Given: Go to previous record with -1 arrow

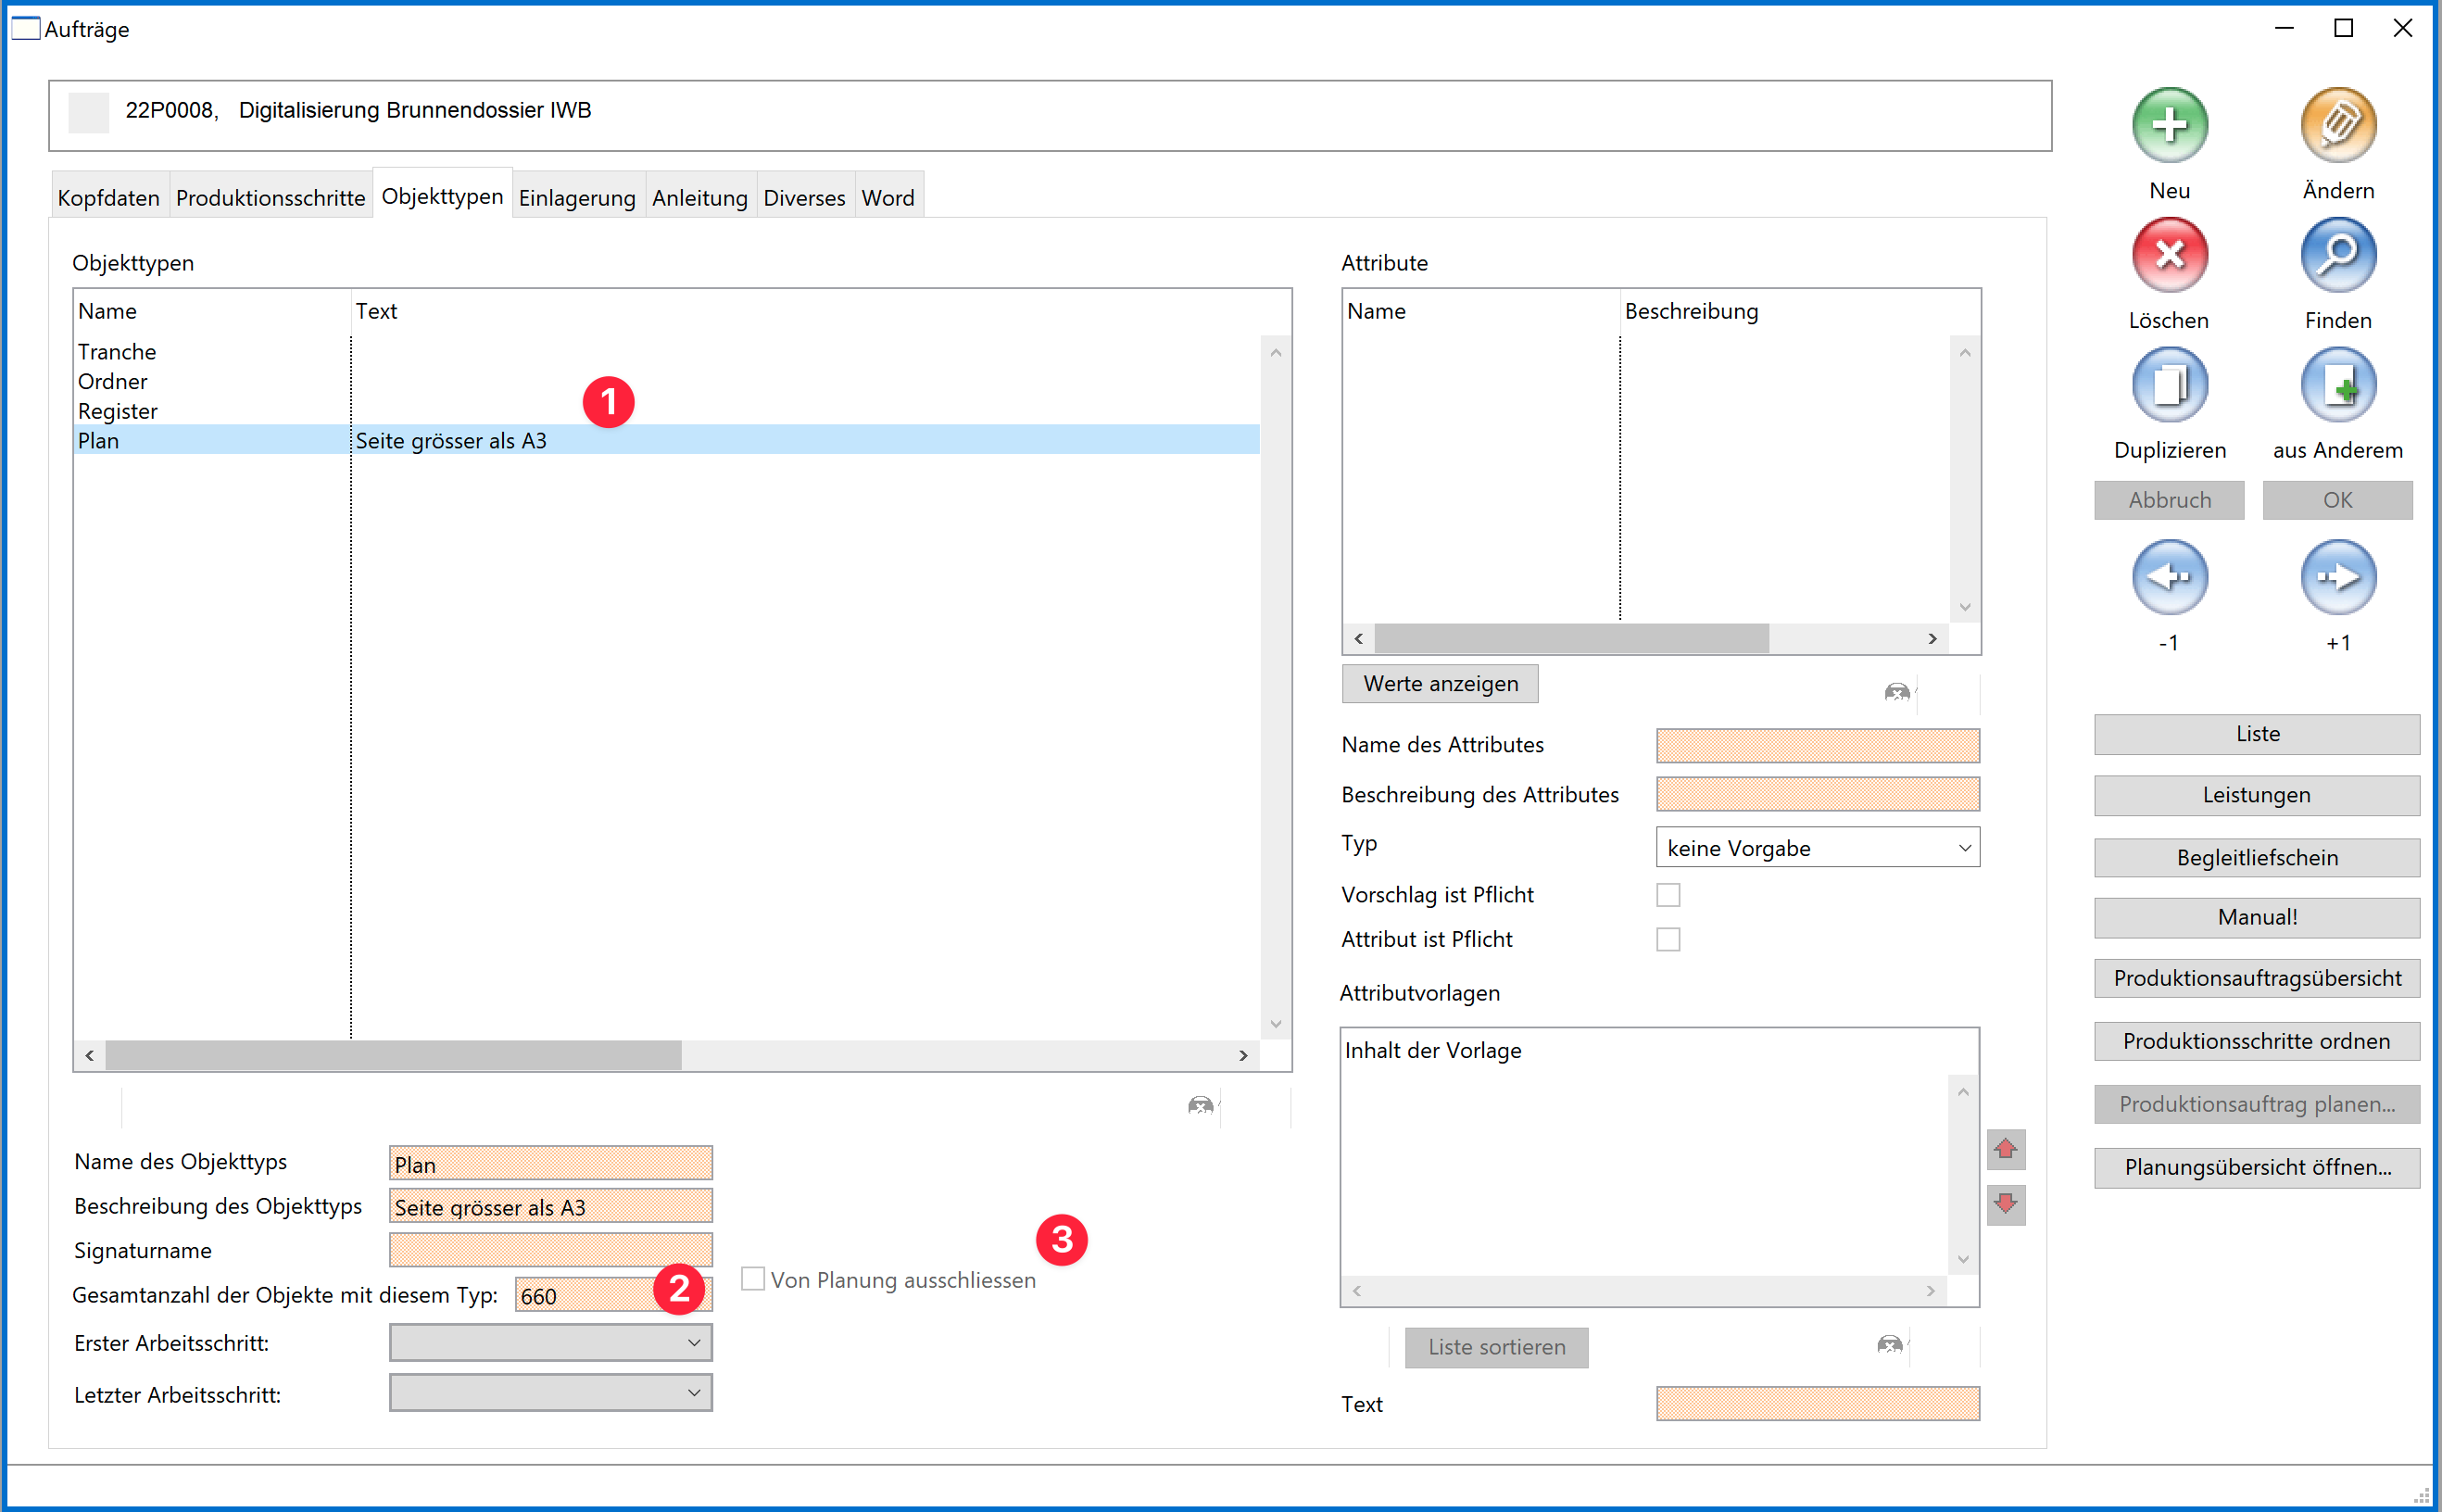Looking at the screenshot, I should coord(2169,577).
